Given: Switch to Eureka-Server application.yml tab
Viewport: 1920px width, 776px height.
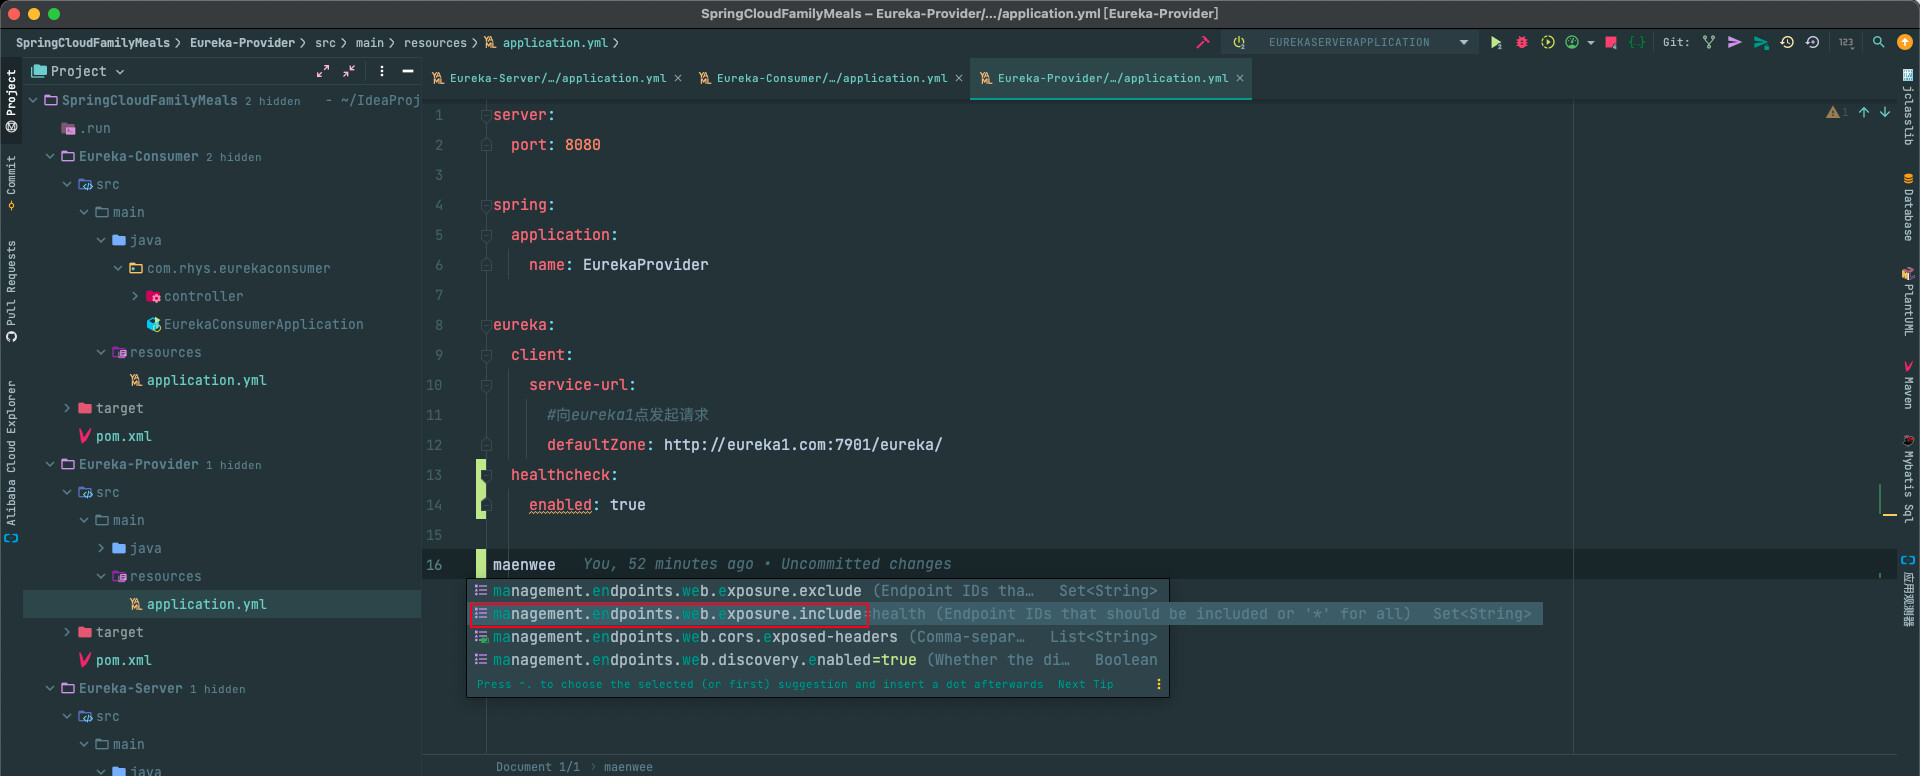Looking at the screenshot, I should pos(557,78).
